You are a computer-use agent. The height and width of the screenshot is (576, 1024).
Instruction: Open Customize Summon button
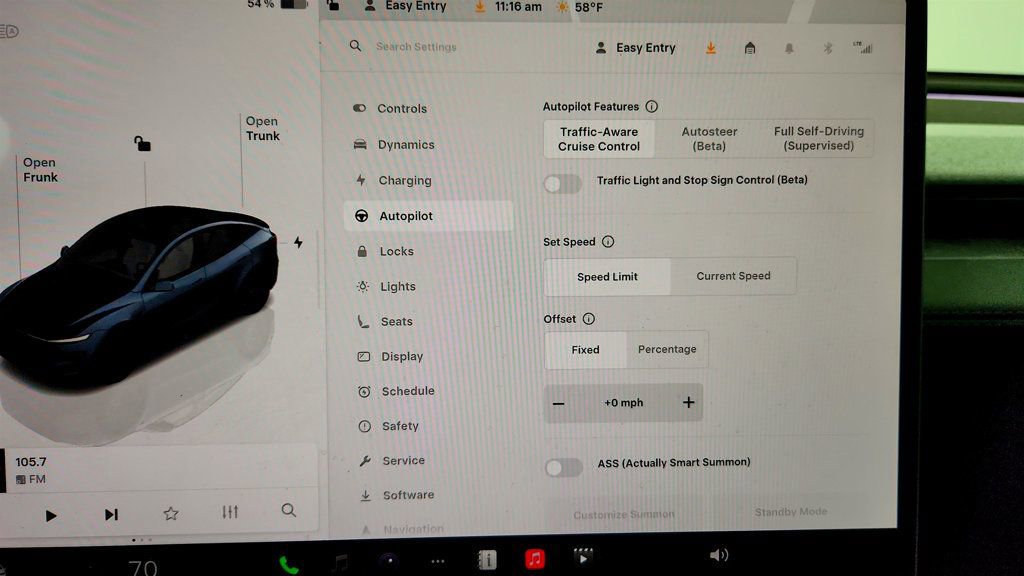624,515
